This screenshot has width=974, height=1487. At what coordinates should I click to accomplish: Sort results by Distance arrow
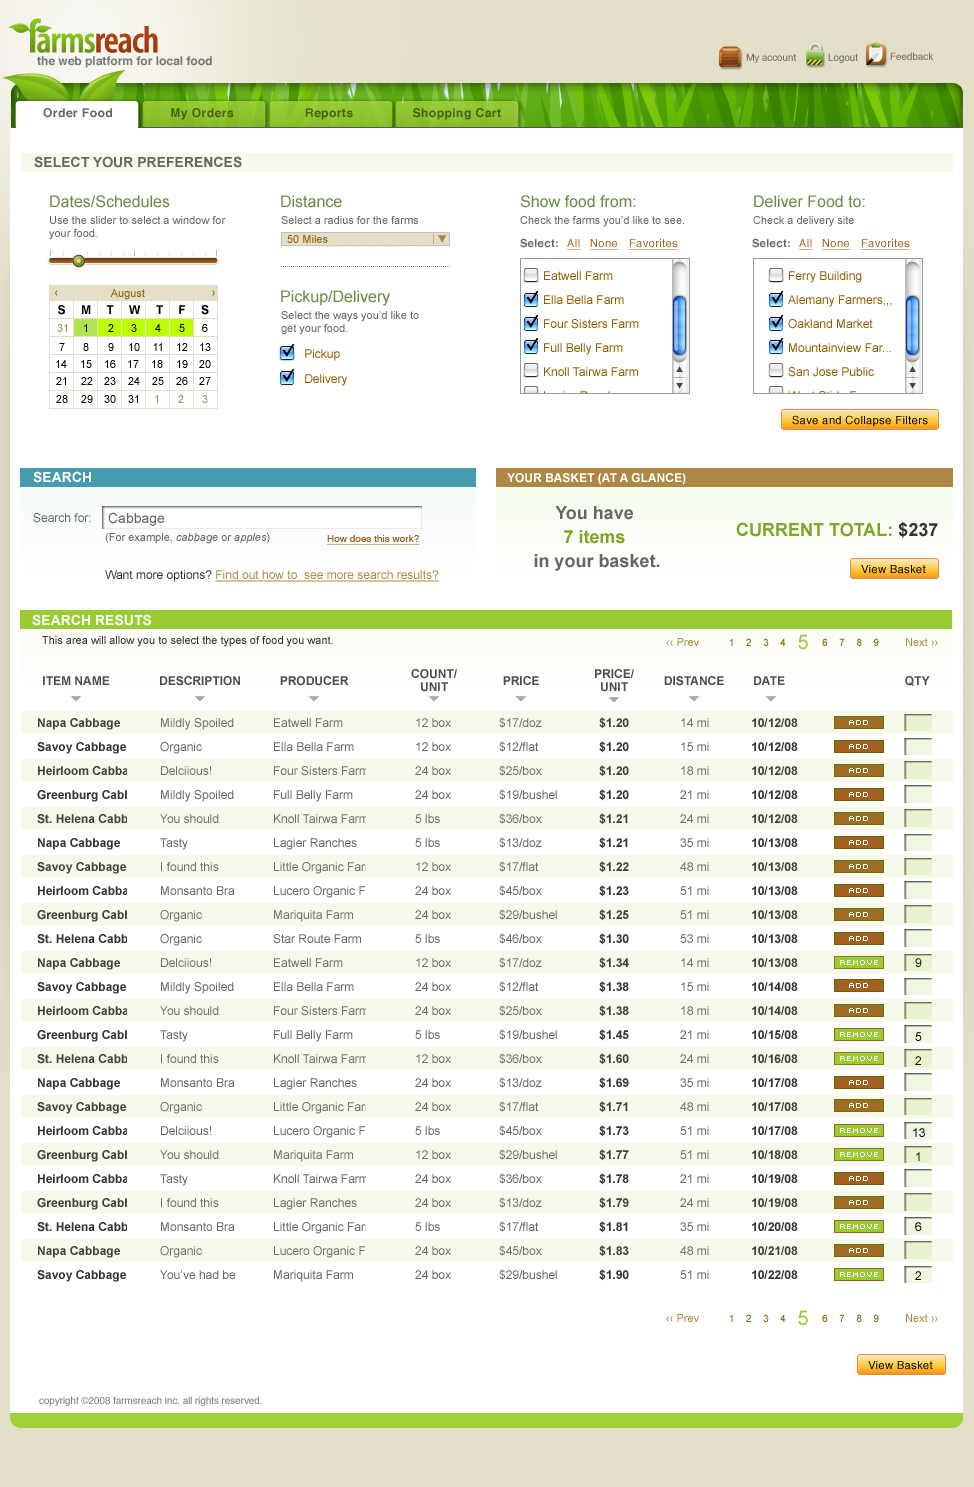click(x=693, y=699)
